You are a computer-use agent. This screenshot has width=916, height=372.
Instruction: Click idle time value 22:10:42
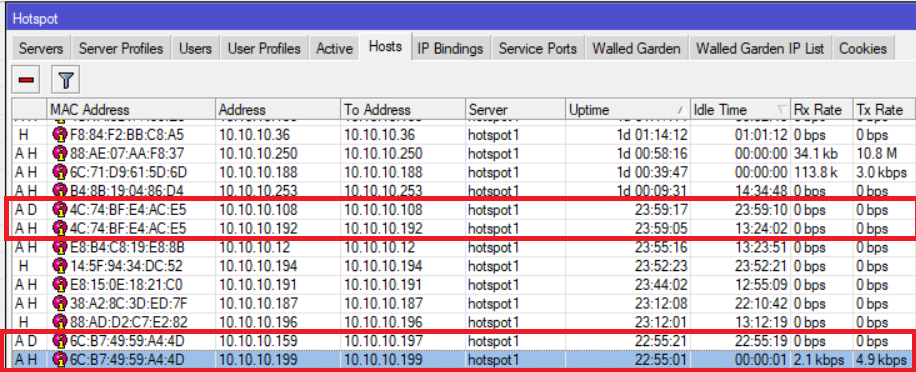(x=761, y=303)
